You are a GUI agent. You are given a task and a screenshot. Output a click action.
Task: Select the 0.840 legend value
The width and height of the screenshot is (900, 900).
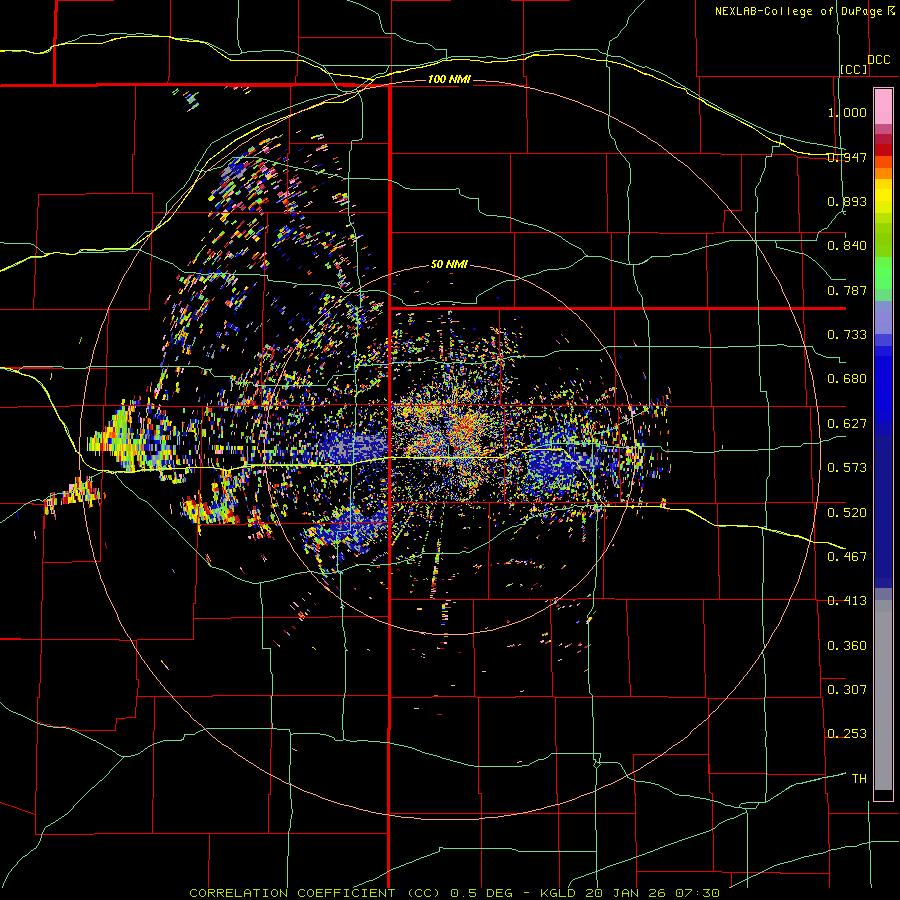(x=847, y=246)
